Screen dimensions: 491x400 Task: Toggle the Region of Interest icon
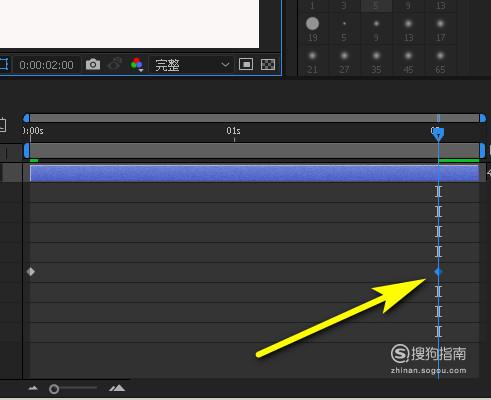point(246,64)
